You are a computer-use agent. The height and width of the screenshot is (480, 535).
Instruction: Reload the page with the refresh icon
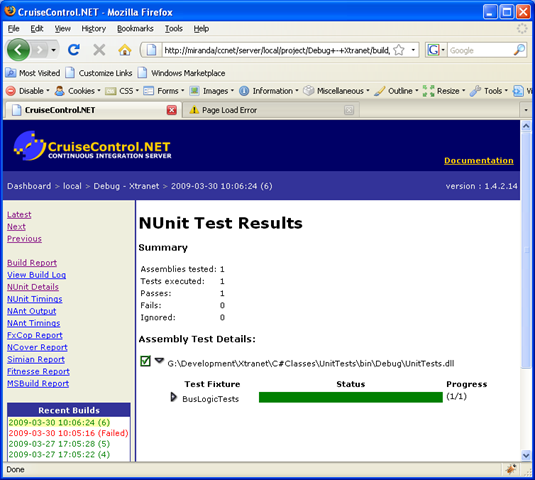[x=74, y=50]
